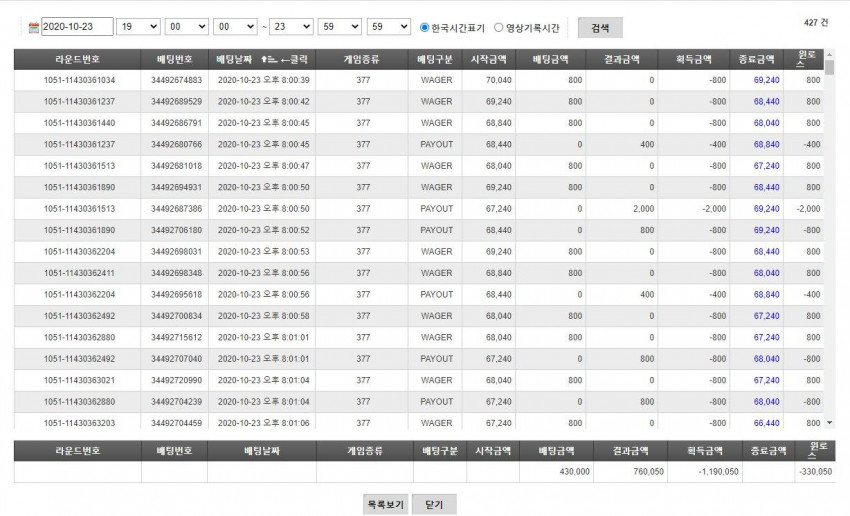Click result amount 2,000 in PAYOUT row
This screenshot has width=850, height=516.
click(643, 209)
